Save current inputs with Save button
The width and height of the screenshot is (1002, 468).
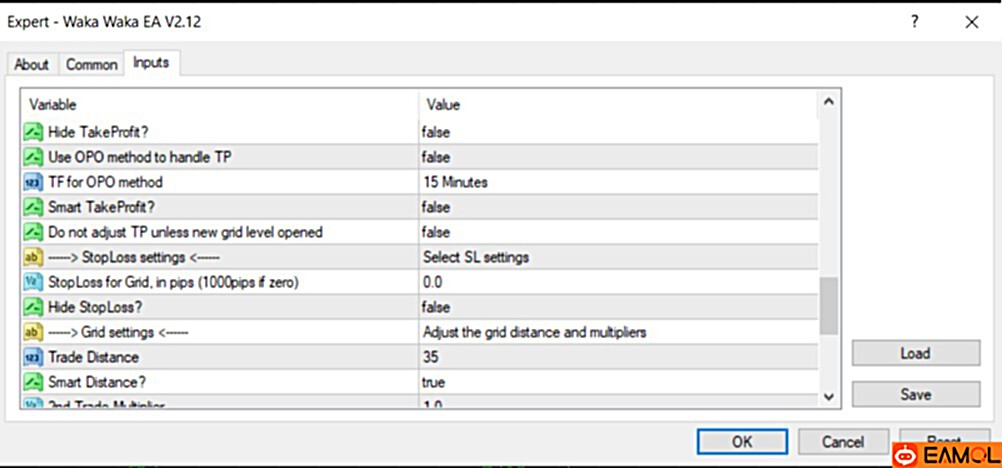[916, 394]
